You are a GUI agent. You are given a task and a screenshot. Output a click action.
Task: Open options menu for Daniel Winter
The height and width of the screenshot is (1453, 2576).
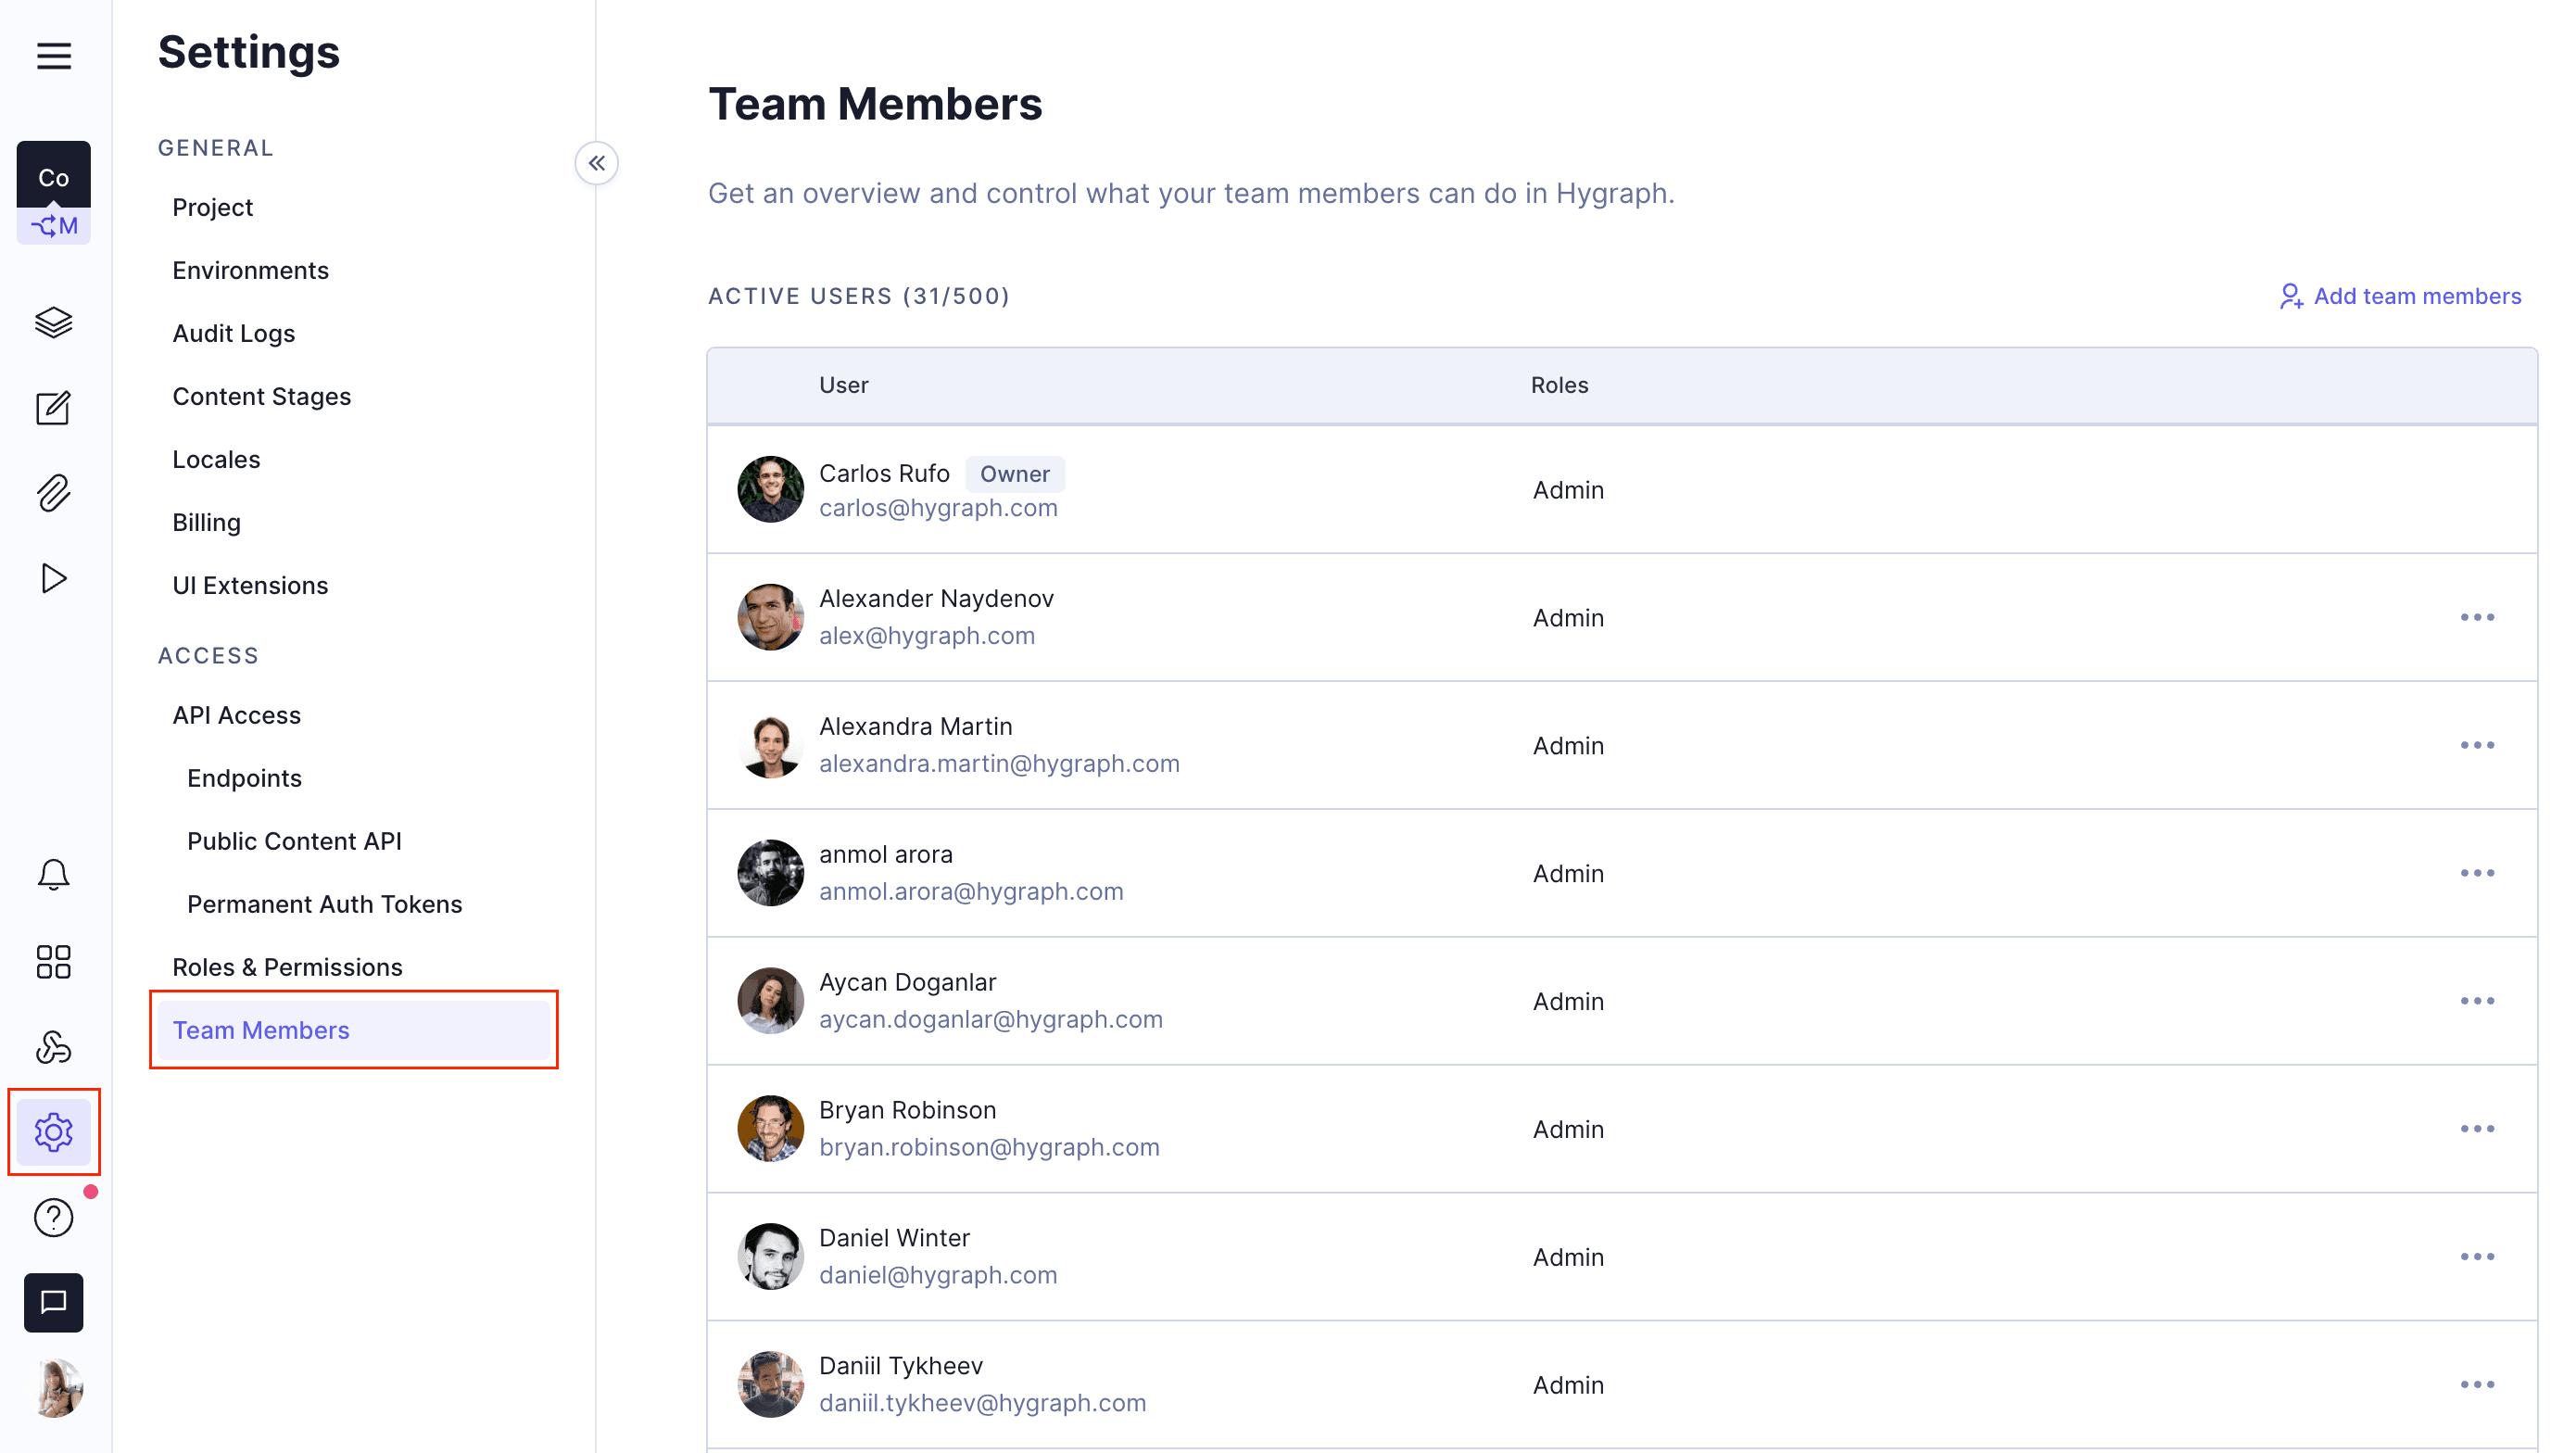(2477, 1257)
